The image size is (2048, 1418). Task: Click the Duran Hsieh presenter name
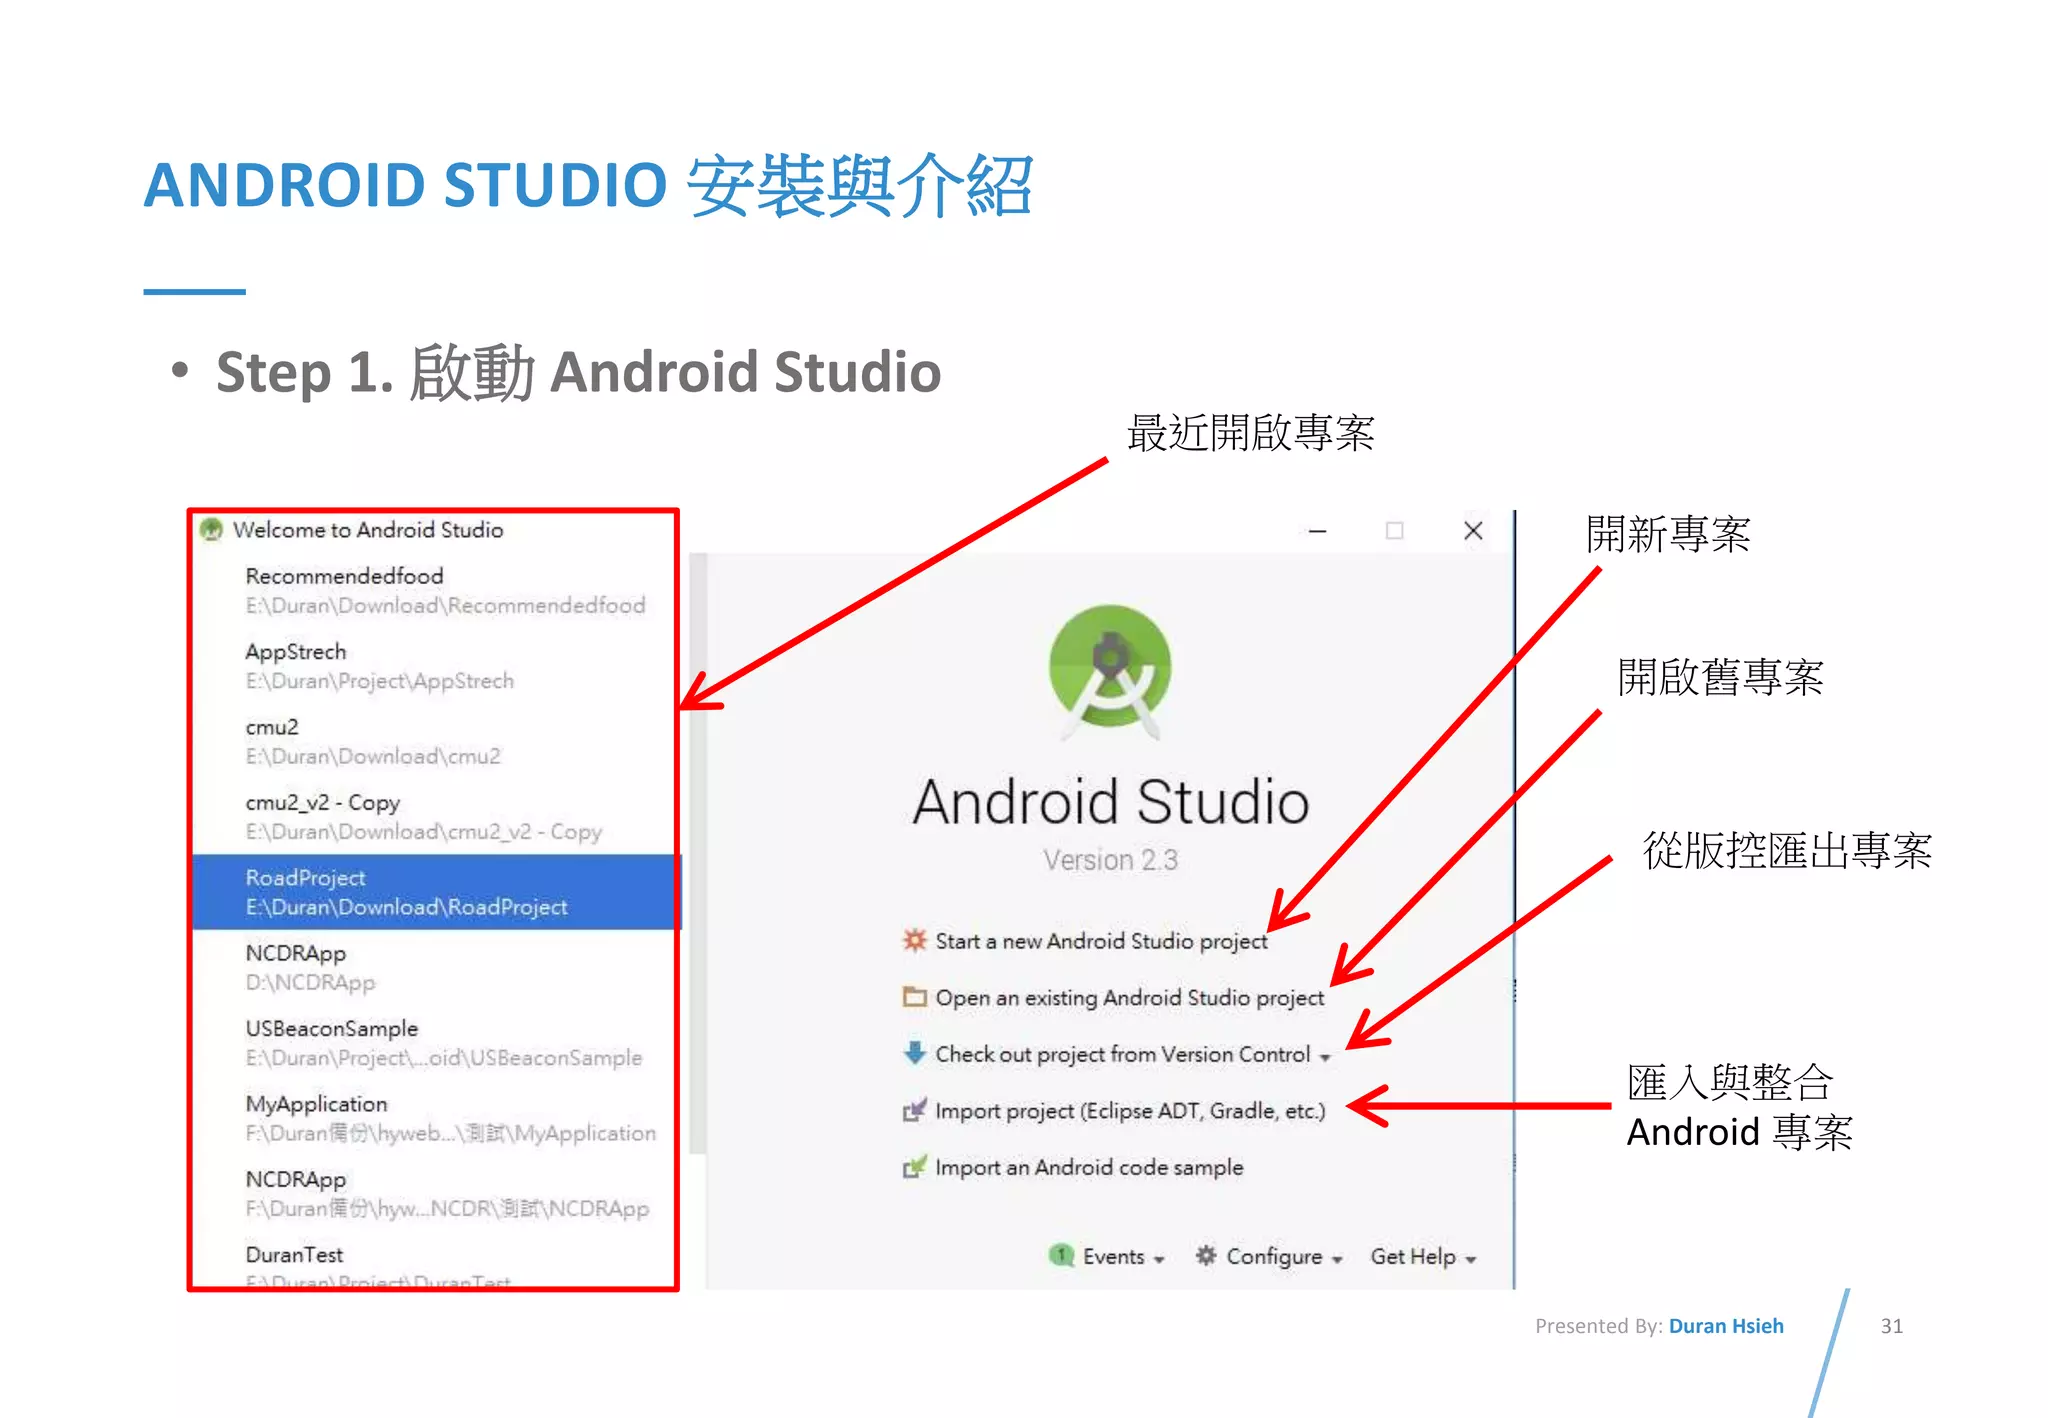1726,1326
